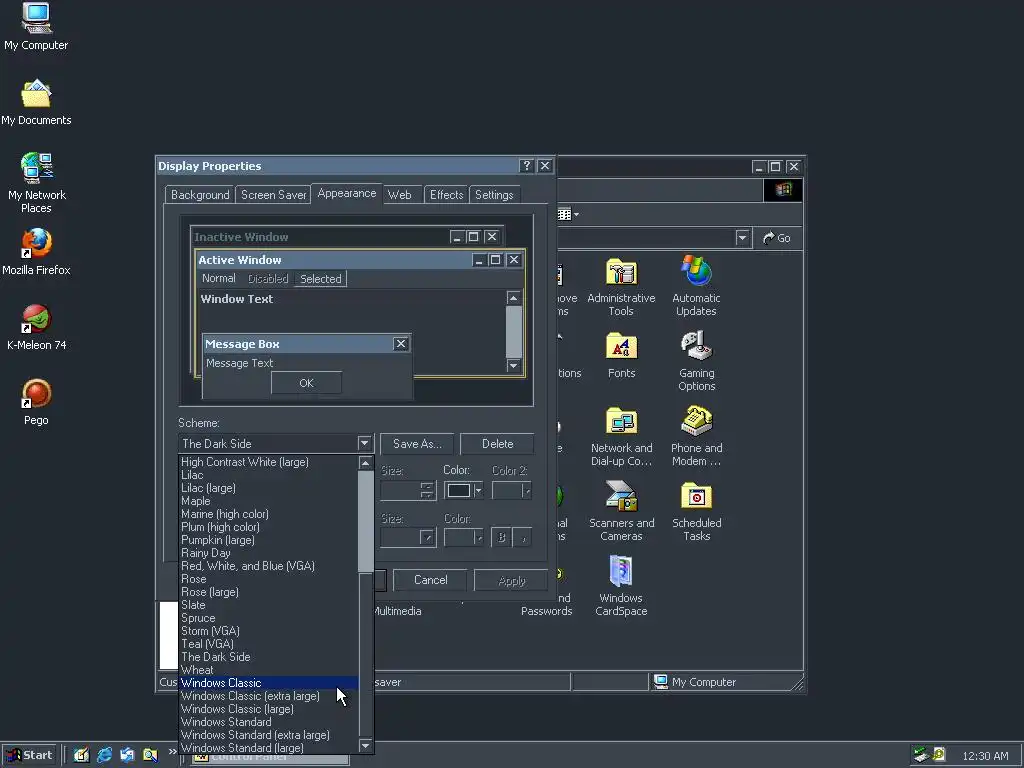The image size is (1024, 768).
Task: Open address bar dropdown in Control Panel
Action: (x=743, y=238)
